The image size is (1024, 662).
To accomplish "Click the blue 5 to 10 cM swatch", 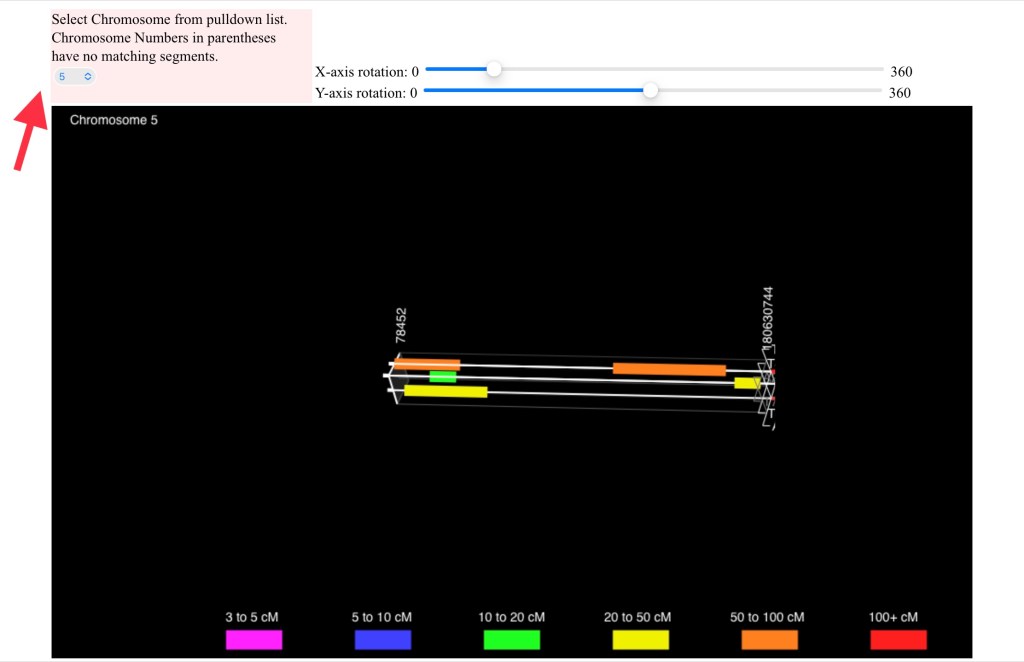I will [x=382, y=640].
